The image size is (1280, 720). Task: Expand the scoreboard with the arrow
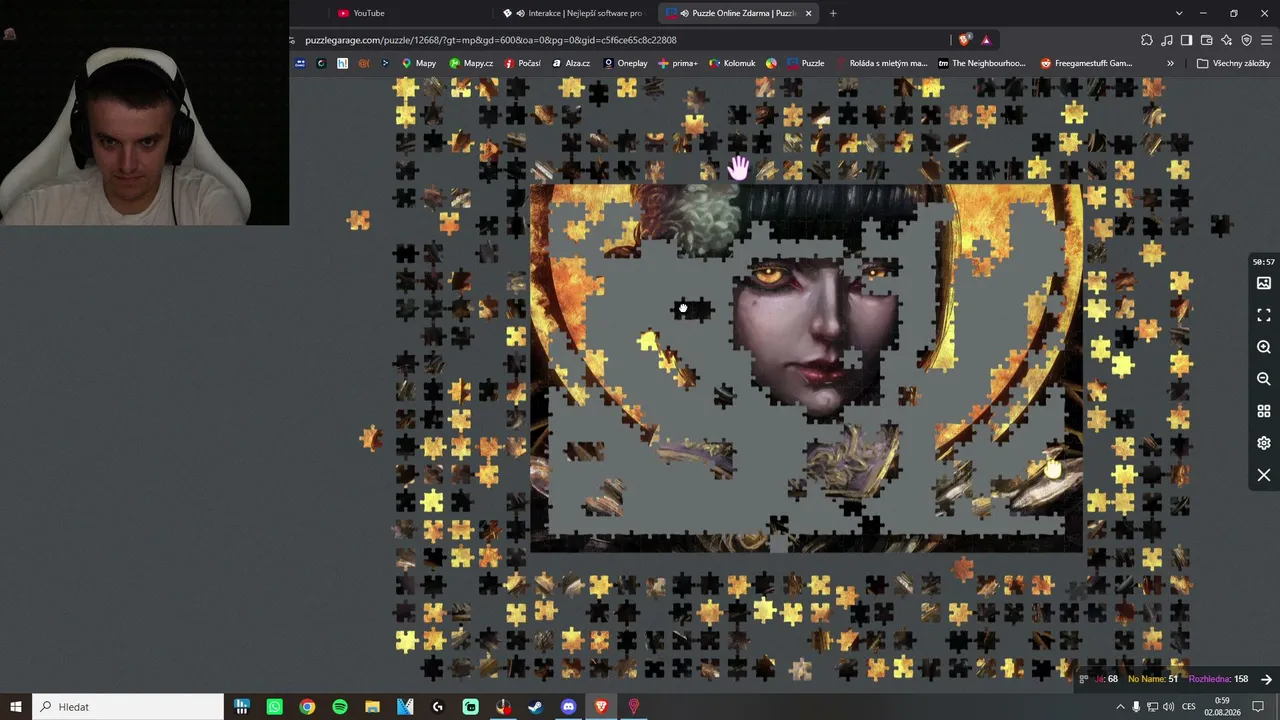coord(1266,679)
